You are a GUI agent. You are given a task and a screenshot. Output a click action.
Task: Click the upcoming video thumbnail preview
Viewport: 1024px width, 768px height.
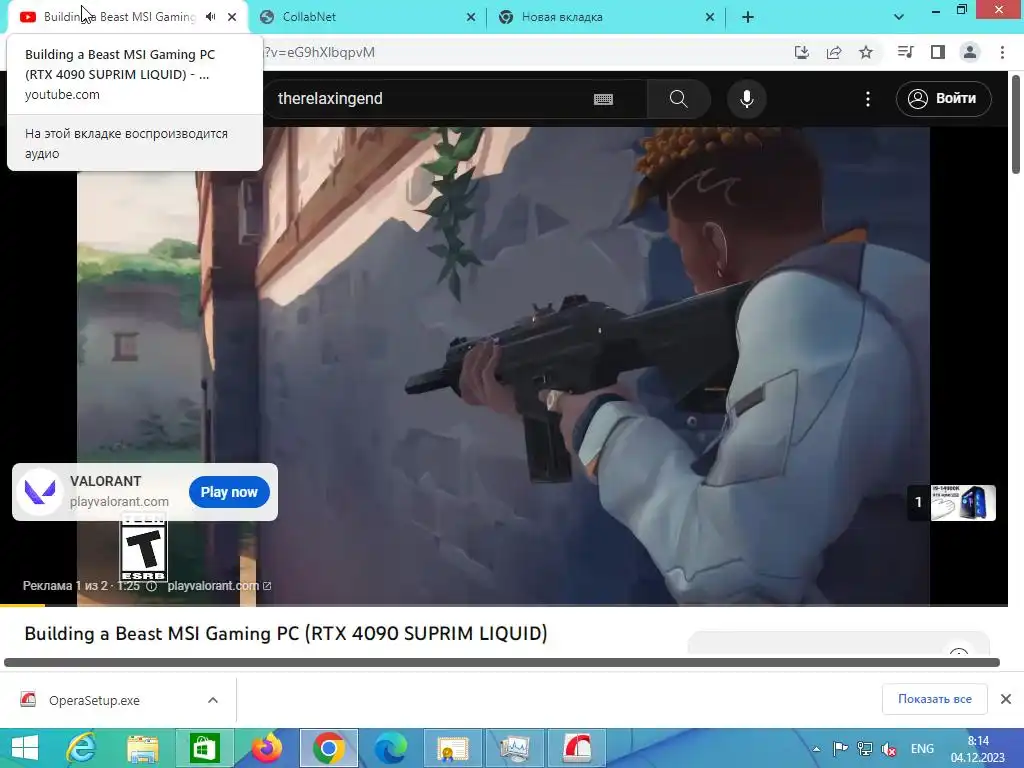963,502
